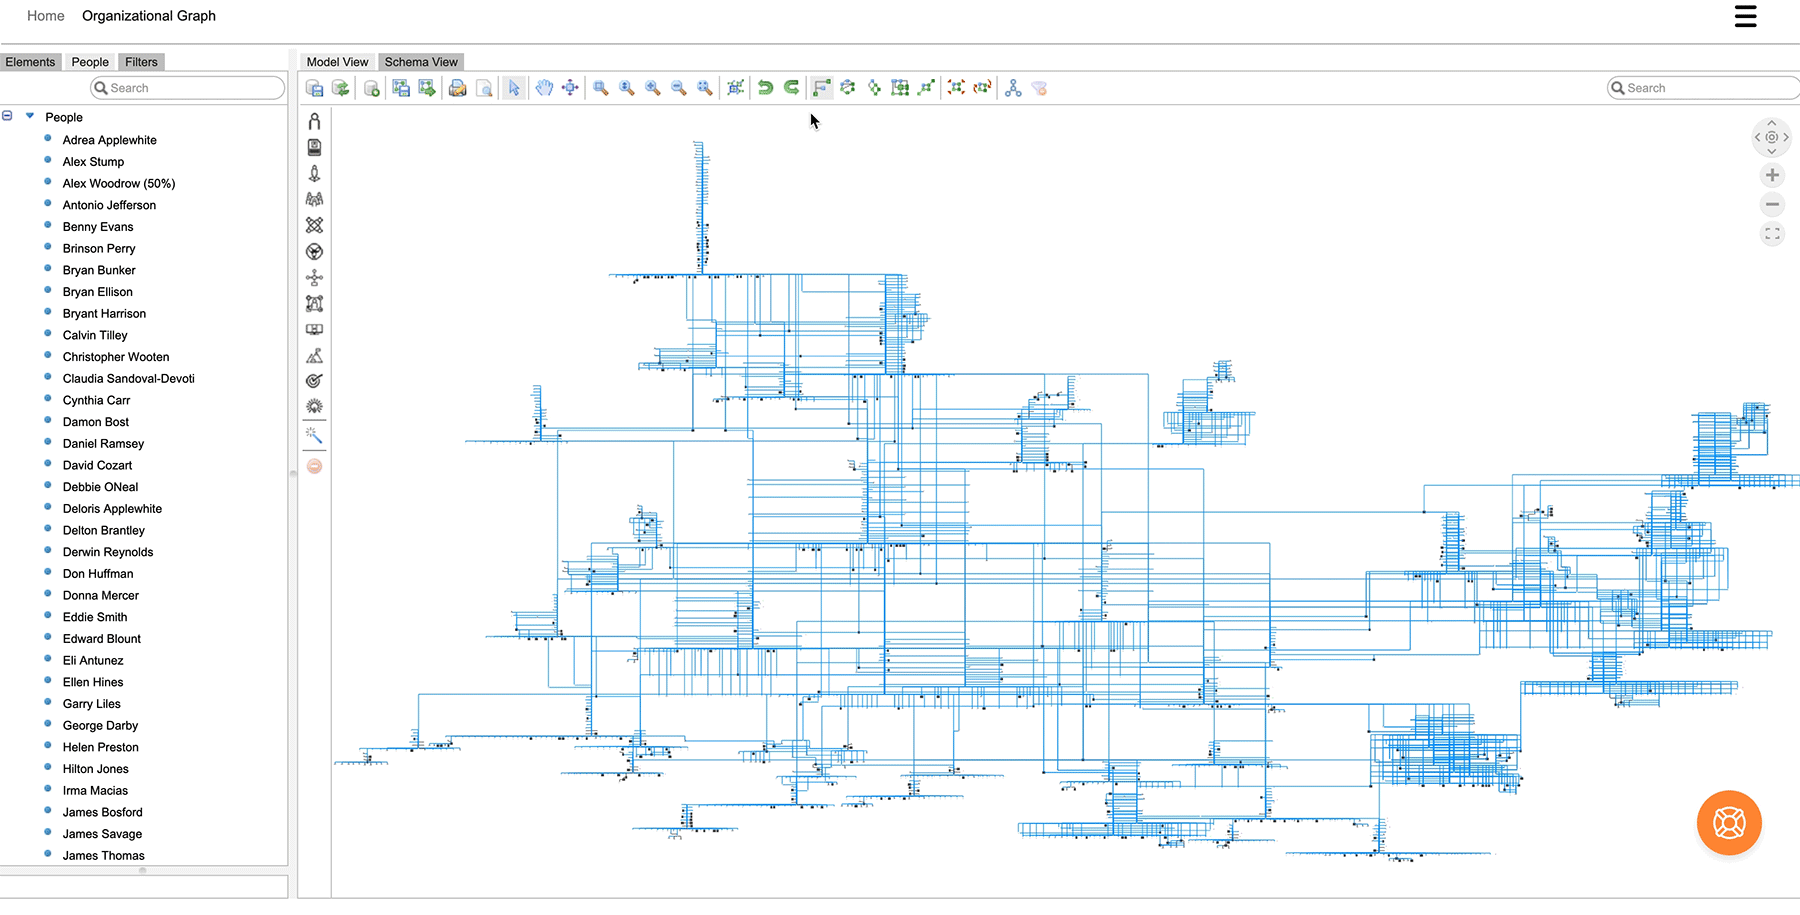Select the hand pan tool
Viewport: 1800px width, 915px height.
tap(544, 88)
